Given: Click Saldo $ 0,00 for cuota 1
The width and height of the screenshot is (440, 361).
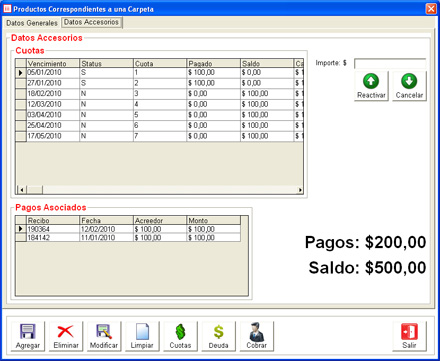Looking at the screenshot, I should pyautogui.click(x=267, y=73).
